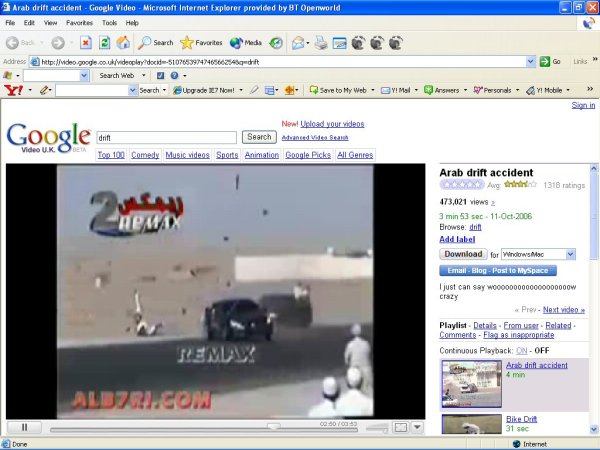Expand the address bar URL dropdown
Image resolution: width=600 pixels, height=450 pixels.
point(531,61)
